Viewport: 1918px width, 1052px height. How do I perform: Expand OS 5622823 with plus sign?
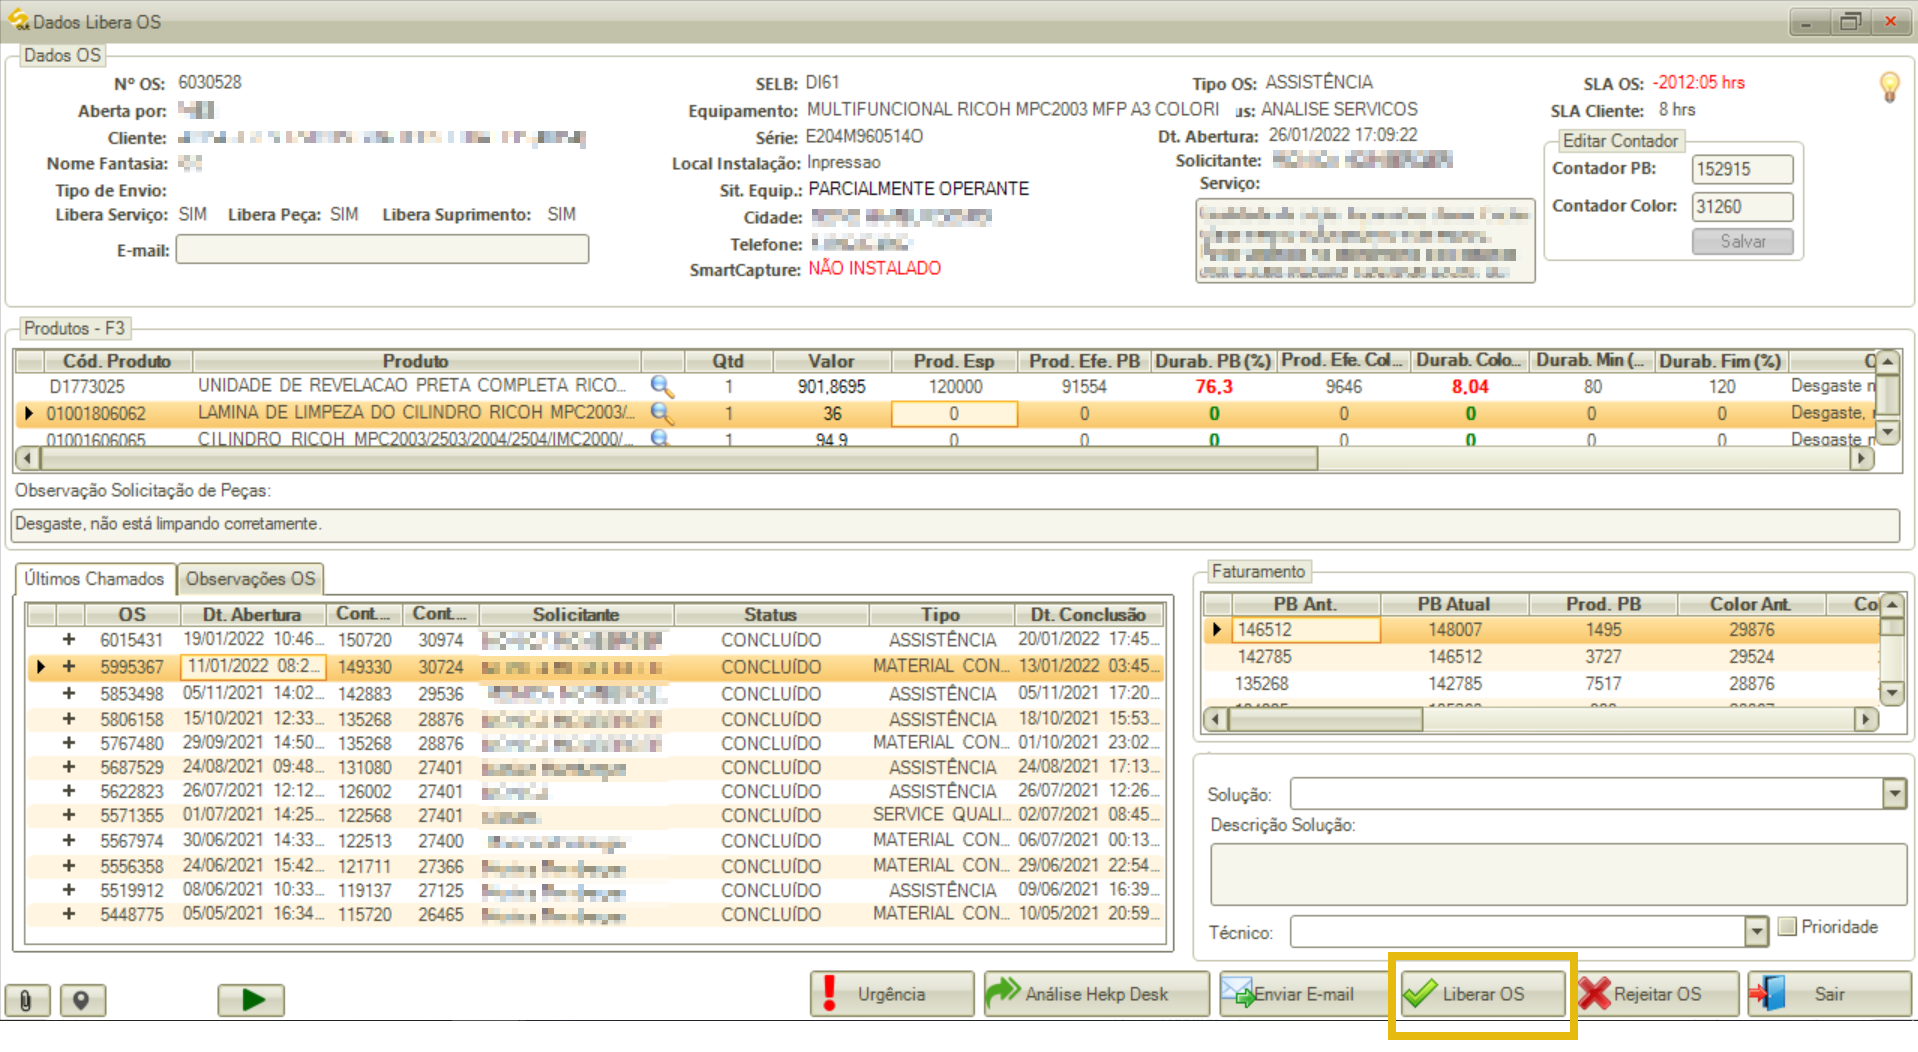(69, 791)
